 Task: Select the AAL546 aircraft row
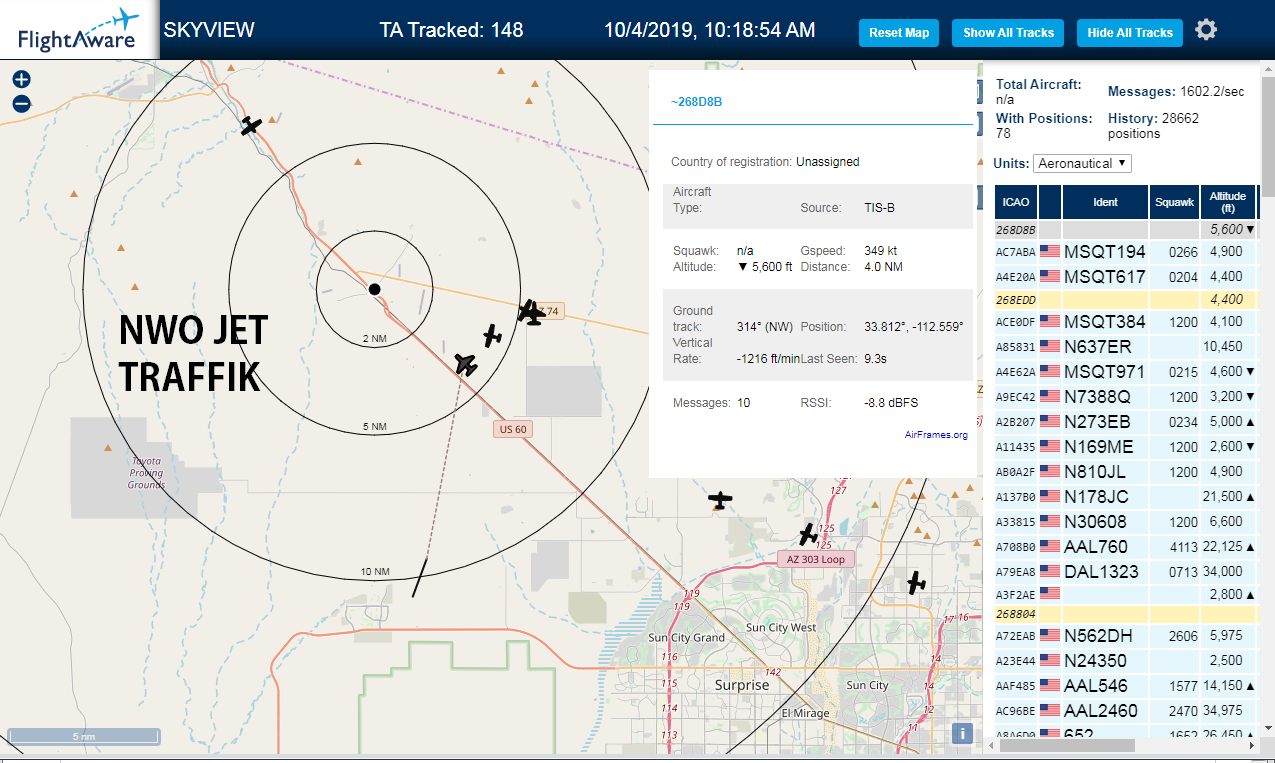[1125, 685]
